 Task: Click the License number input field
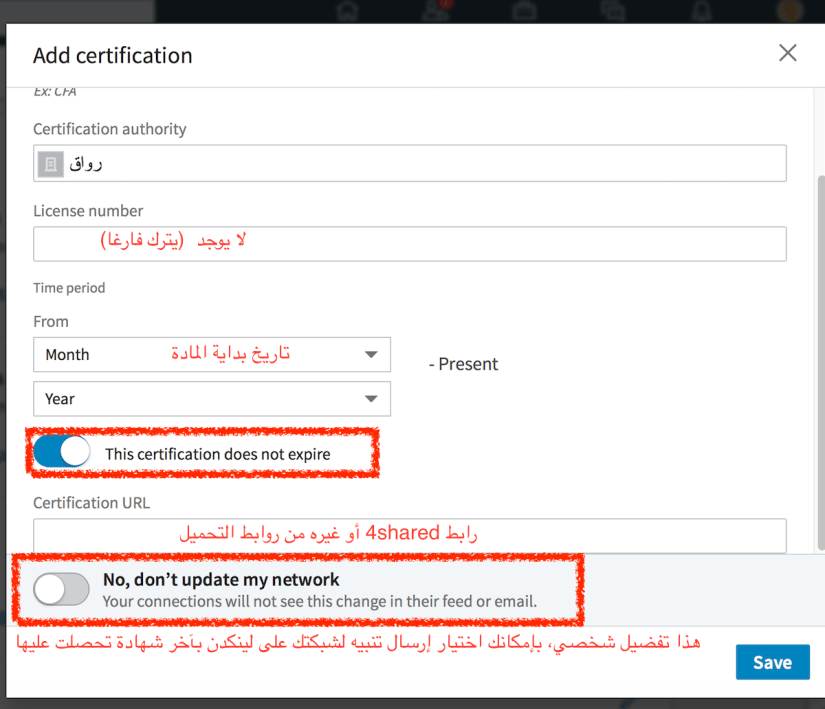[x=410, y=243]
